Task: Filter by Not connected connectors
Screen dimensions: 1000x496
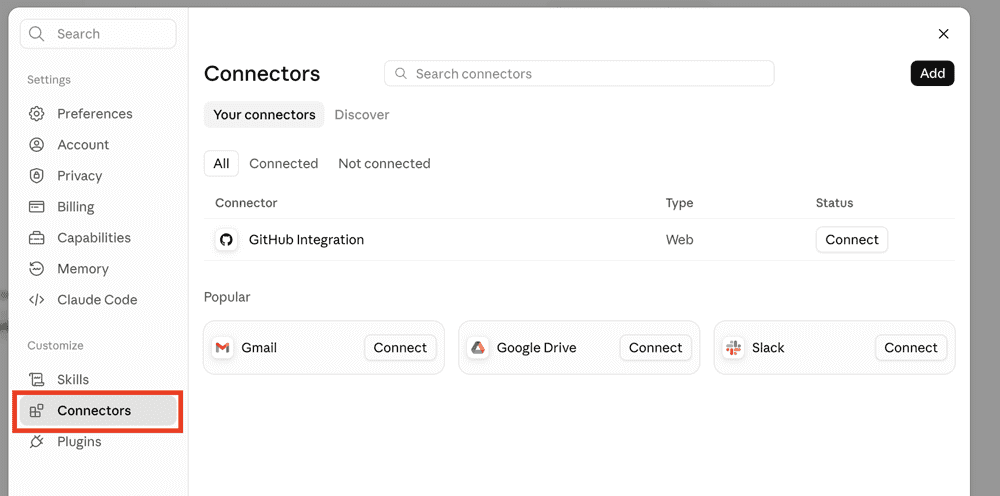Action: click(384, 164)
